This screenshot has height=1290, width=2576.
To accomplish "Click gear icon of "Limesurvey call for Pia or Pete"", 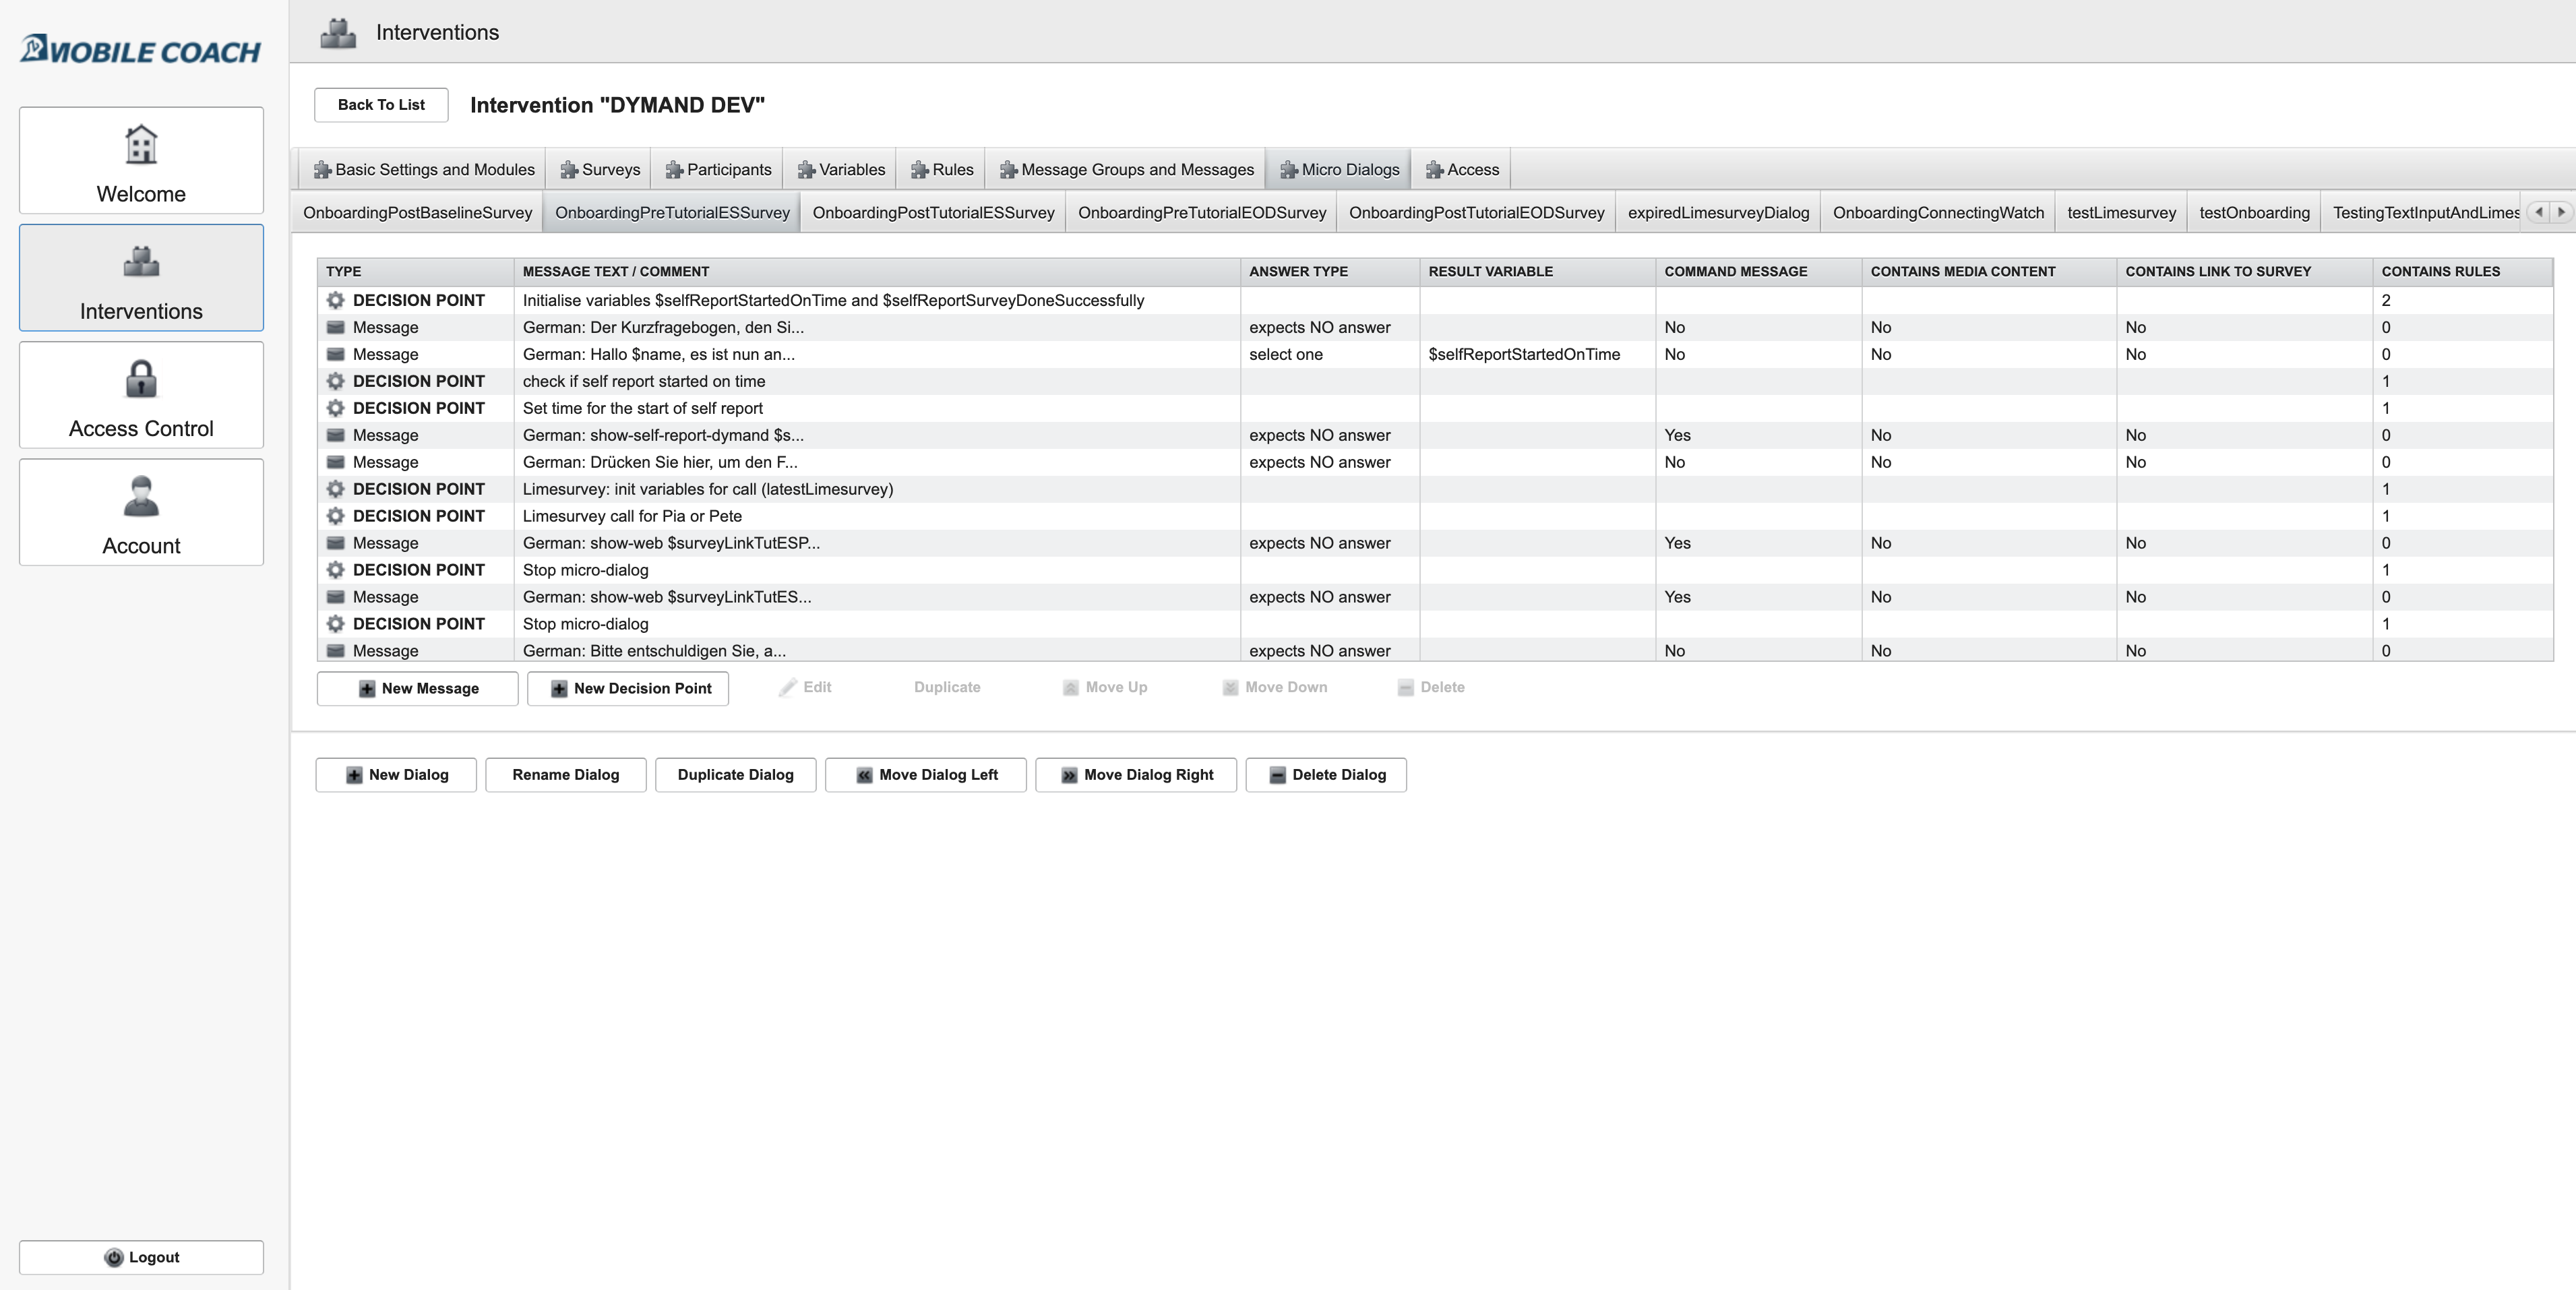I will pyautogui.click(x=336, y=516).
